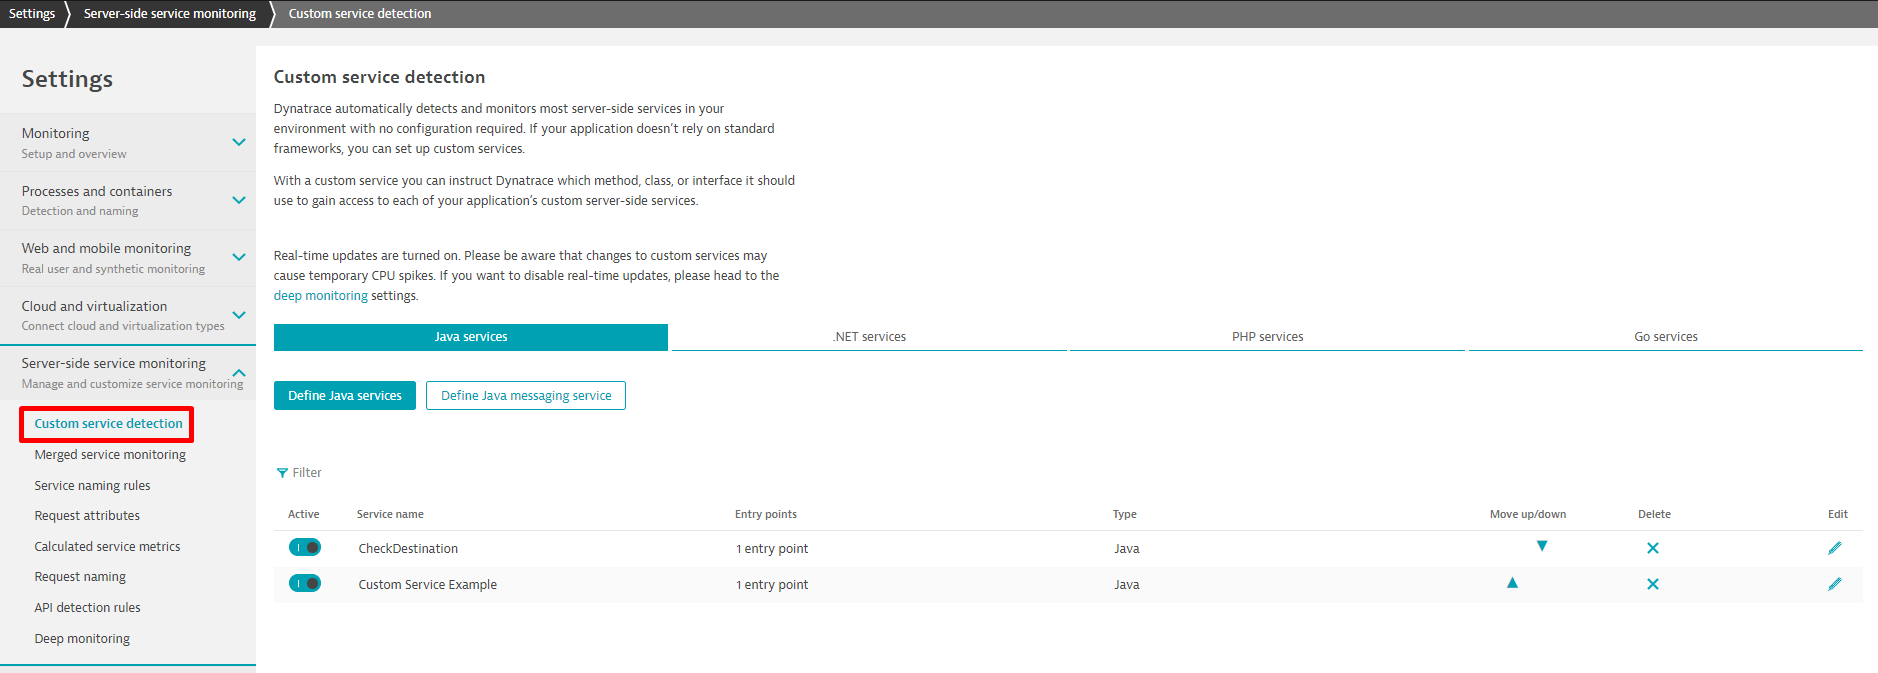Follow the deep monitoring settings link

pyautogui.click(x=320, y=296)
